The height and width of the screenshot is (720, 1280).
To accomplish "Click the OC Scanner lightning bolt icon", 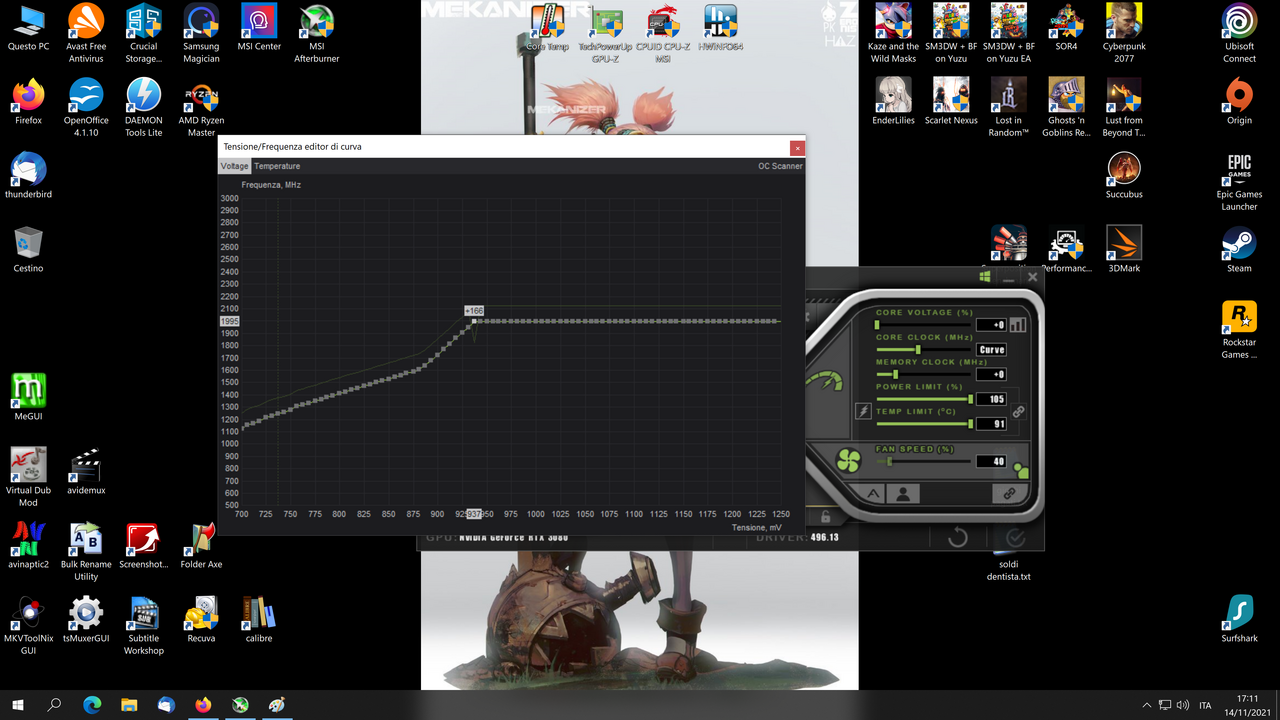I will click(864, 411).
